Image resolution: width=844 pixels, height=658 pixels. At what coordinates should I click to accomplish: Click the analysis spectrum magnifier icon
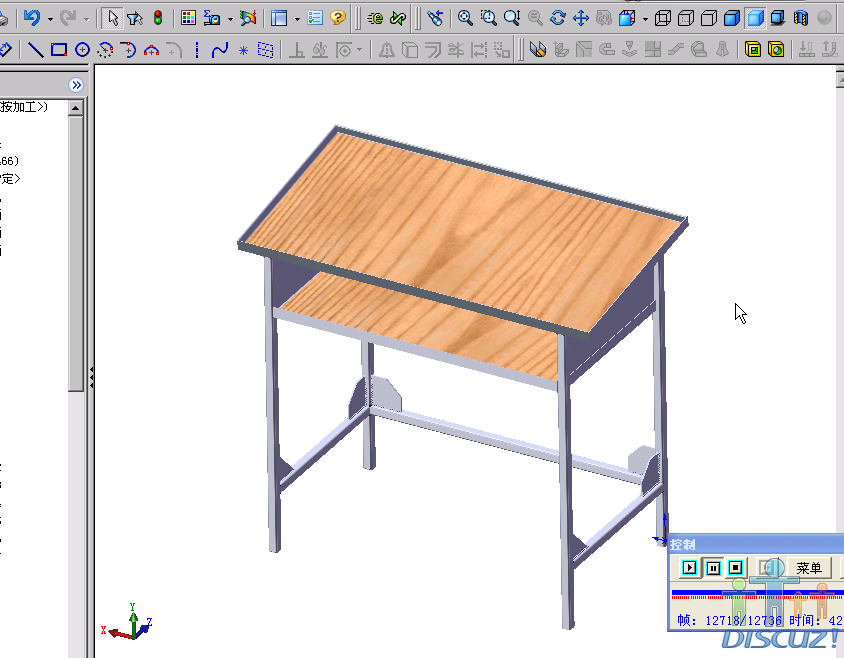[x=248, y=18]
